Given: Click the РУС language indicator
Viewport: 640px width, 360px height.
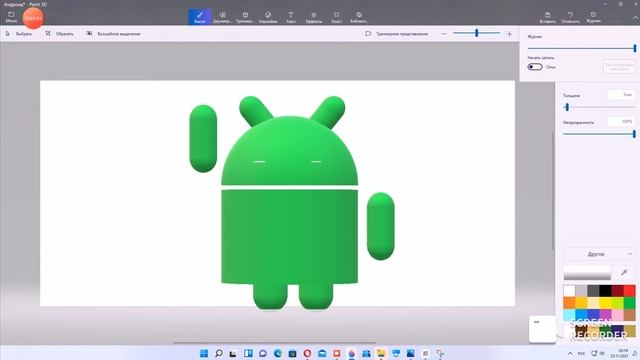Looking at the screenshot, I should click(582, 353).
